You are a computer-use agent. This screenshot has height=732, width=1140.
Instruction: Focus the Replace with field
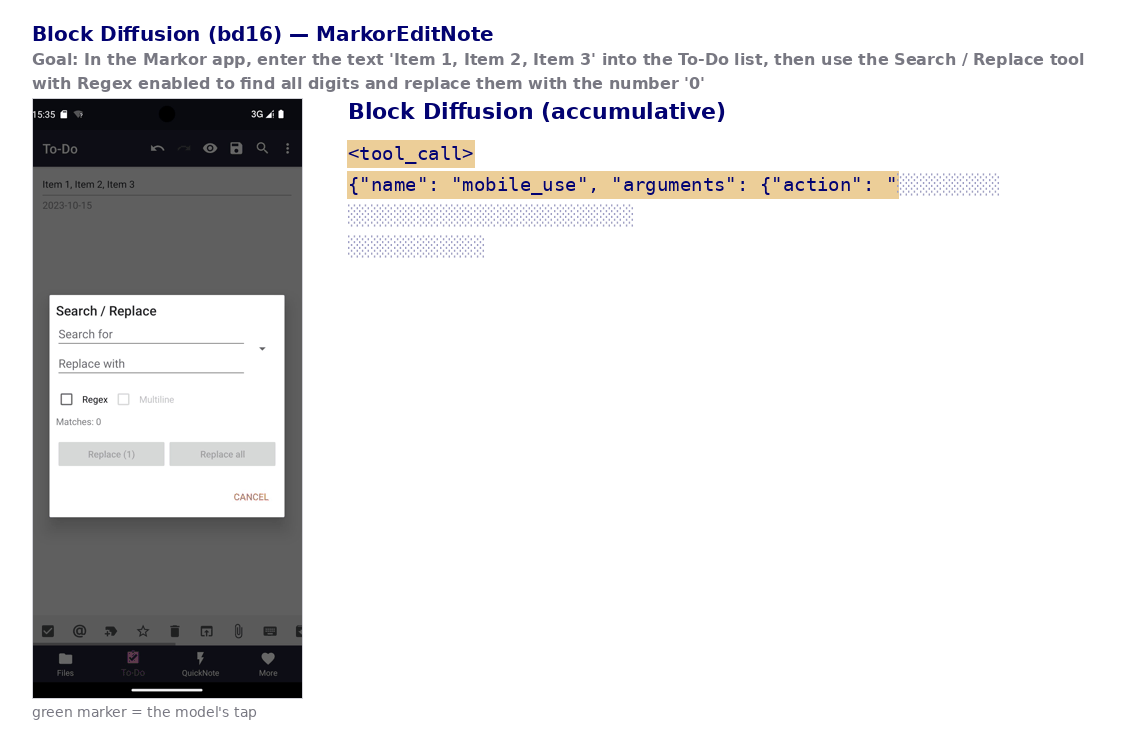[150, 364]
